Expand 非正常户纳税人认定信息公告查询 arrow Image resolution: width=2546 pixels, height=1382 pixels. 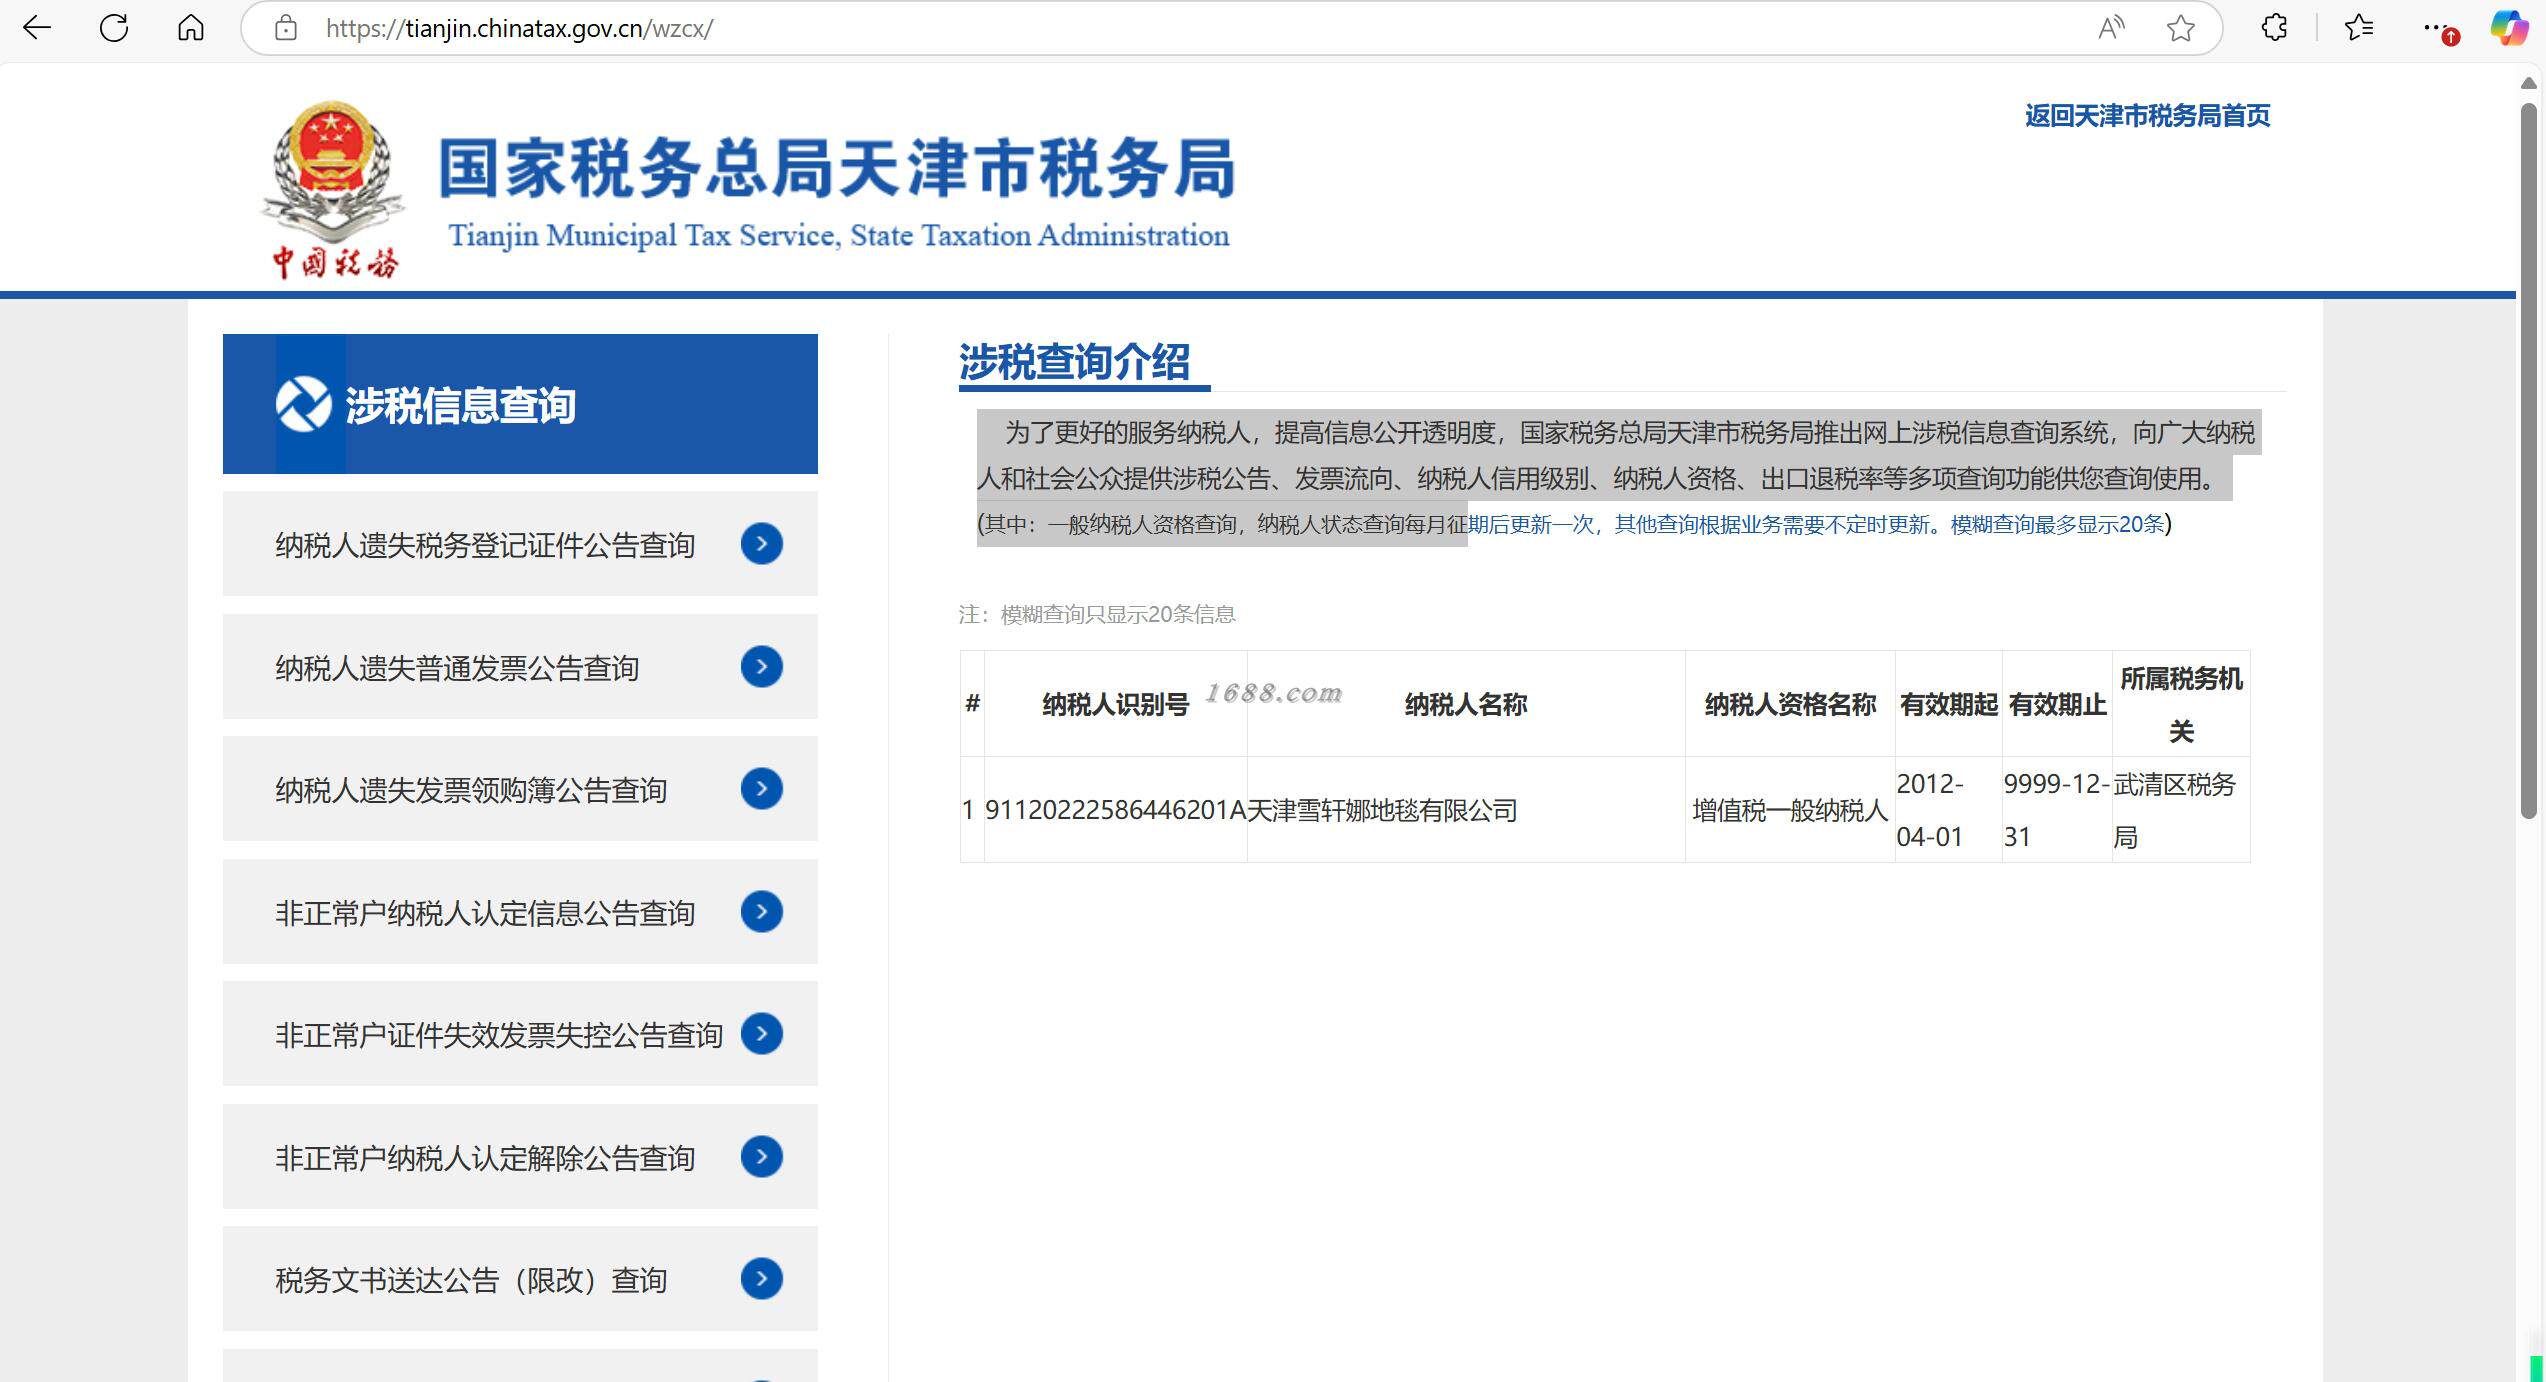tap(761, 912)
